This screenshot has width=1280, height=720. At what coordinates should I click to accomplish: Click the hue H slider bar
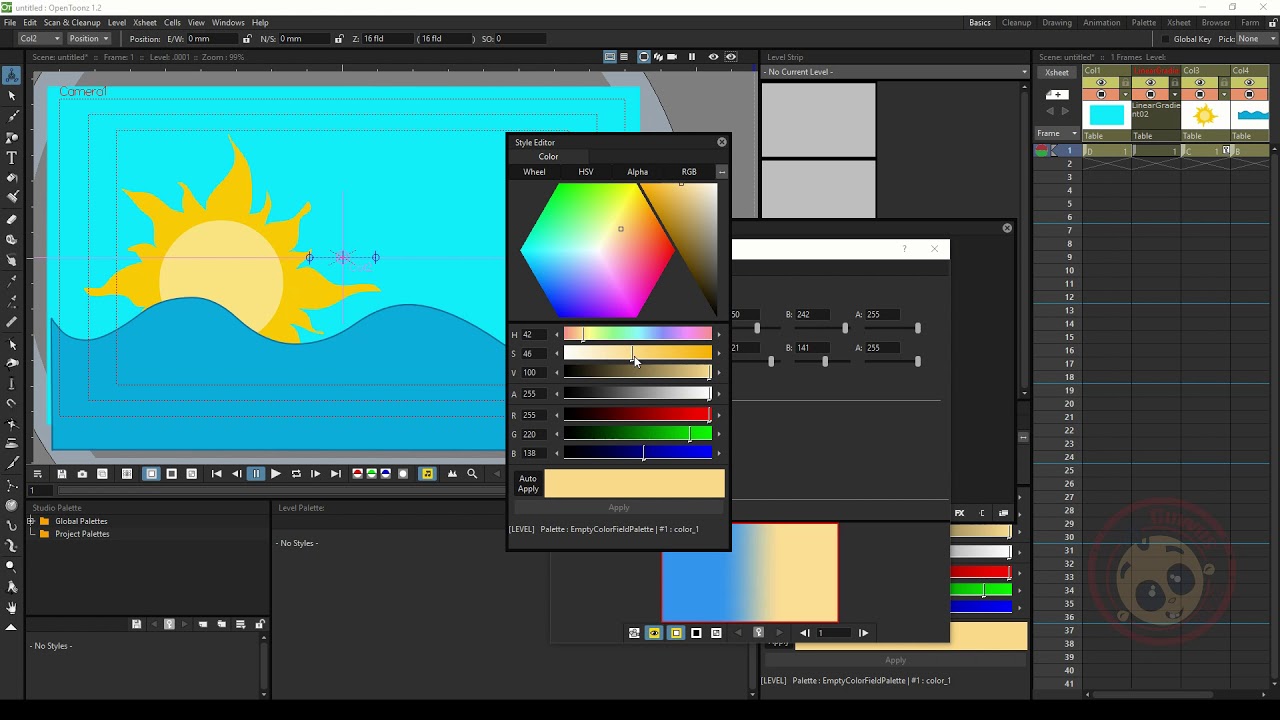pos(638,334)
